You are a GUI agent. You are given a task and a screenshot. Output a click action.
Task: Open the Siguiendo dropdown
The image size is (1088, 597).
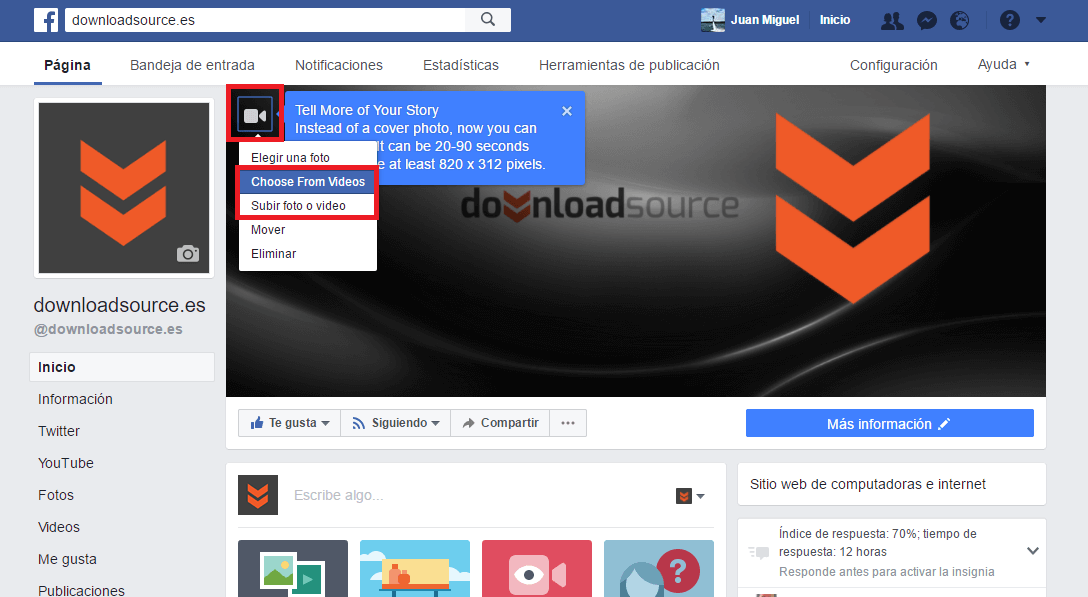click(x=396, y=423)
